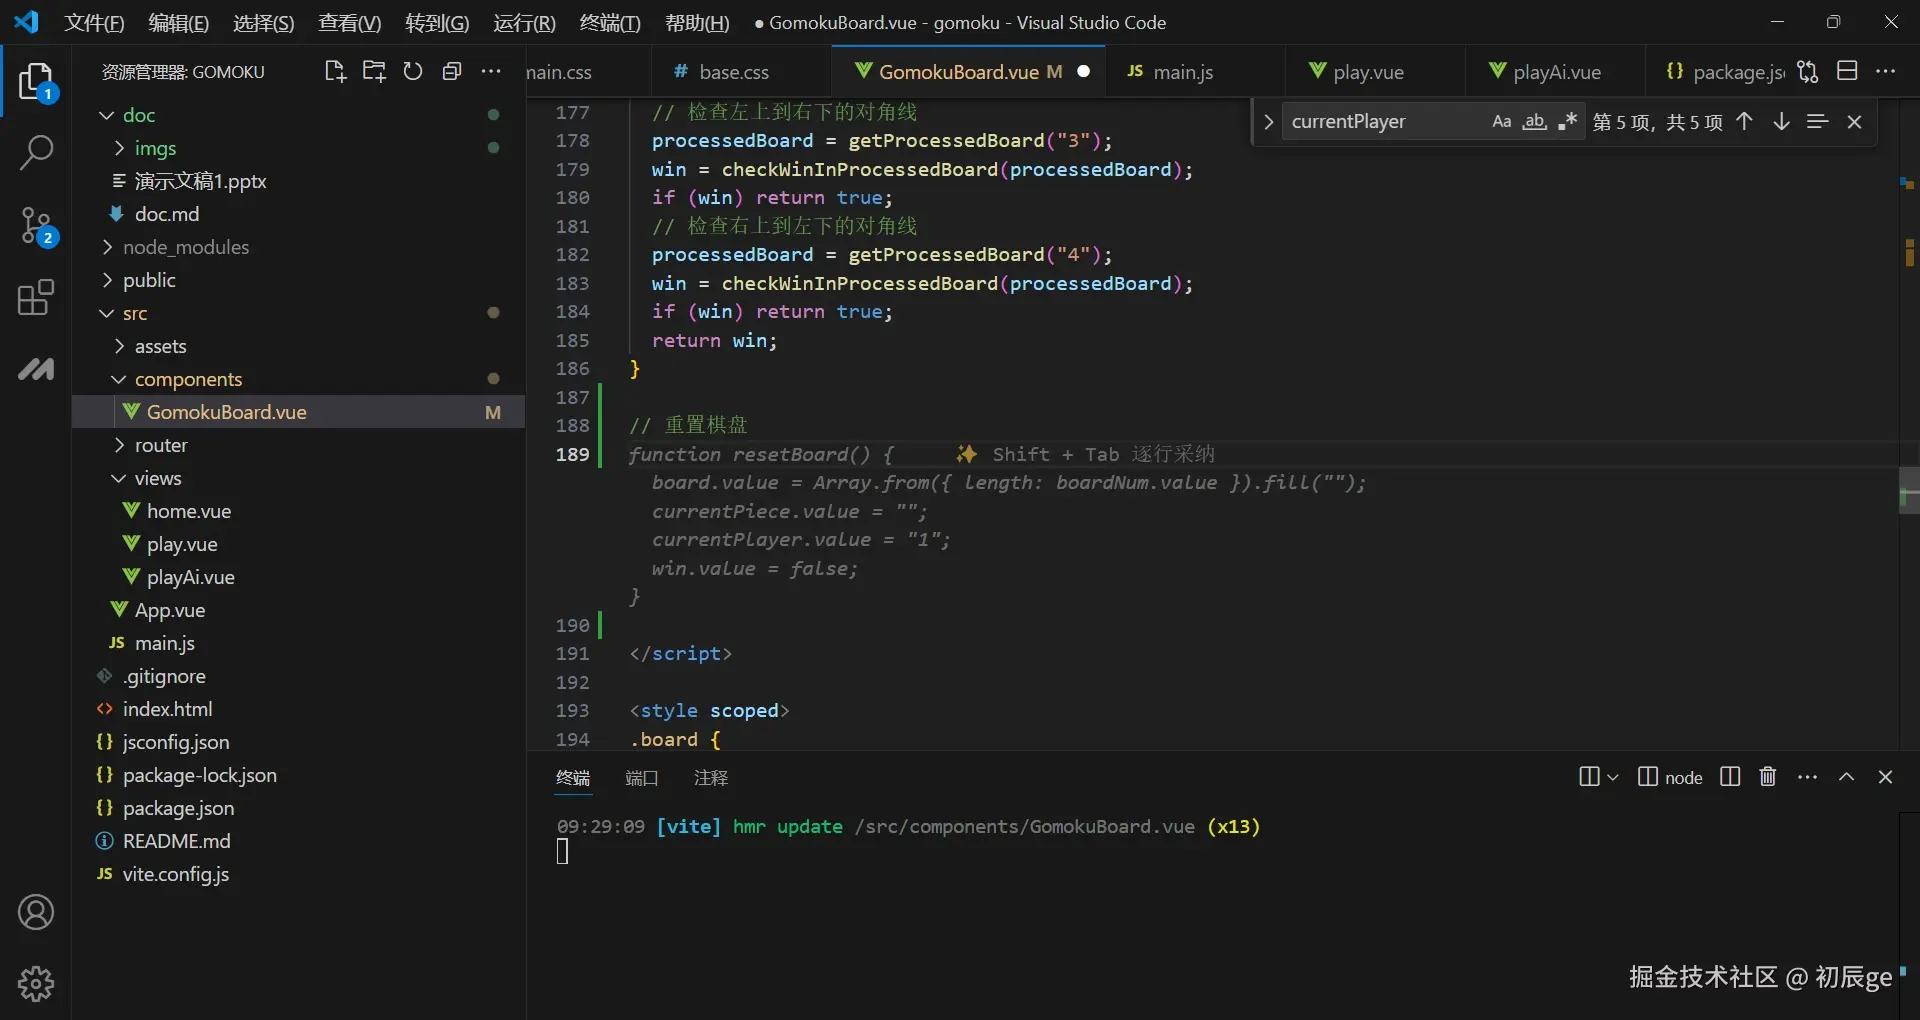Open the Manage gear settings icon

(36, 984)
